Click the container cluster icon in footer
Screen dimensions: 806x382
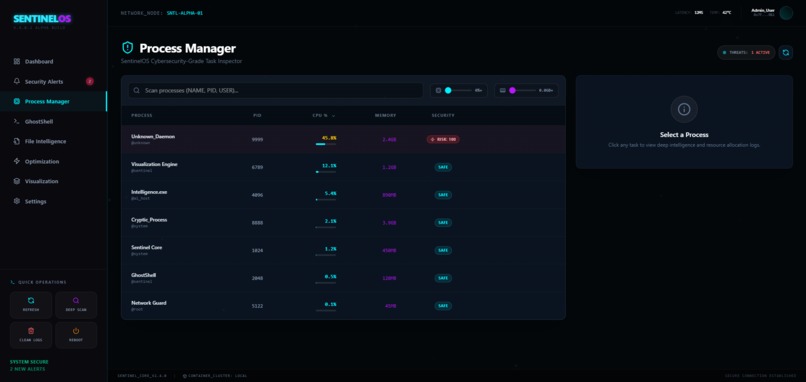pos(185,376)
